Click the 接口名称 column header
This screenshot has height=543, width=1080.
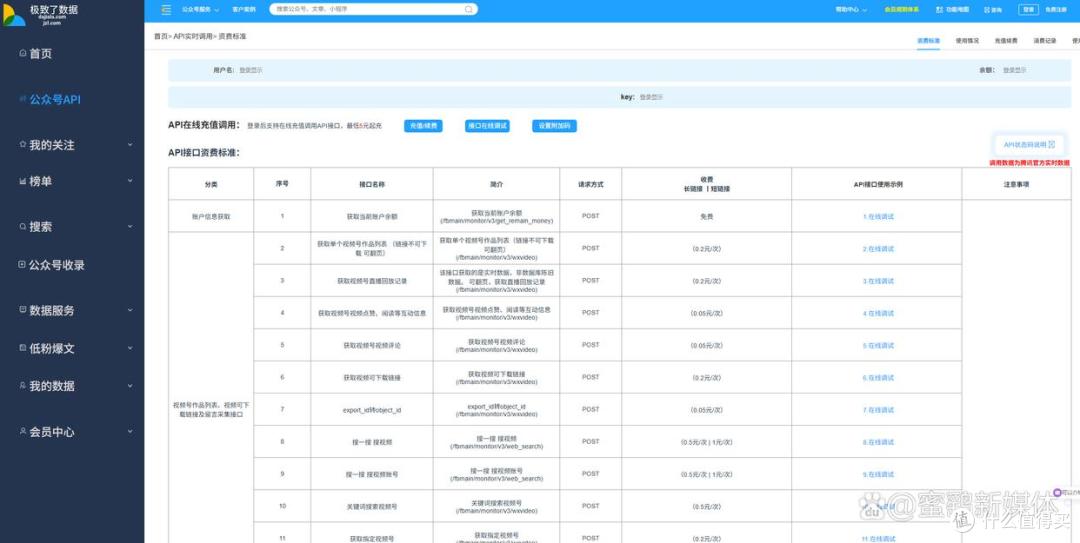tap(372, 185)
